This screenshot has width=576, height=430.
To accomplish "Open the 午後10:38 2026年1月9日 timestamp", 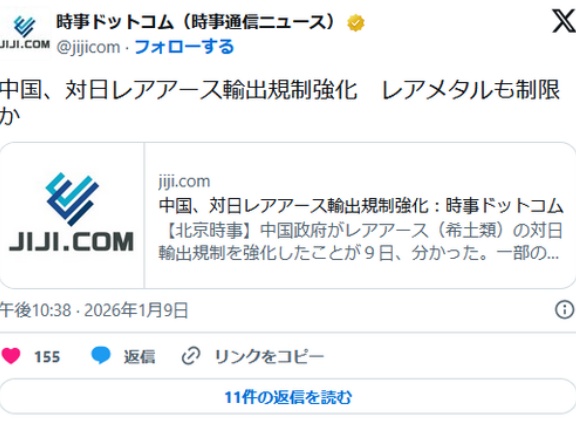I will 94,310.
